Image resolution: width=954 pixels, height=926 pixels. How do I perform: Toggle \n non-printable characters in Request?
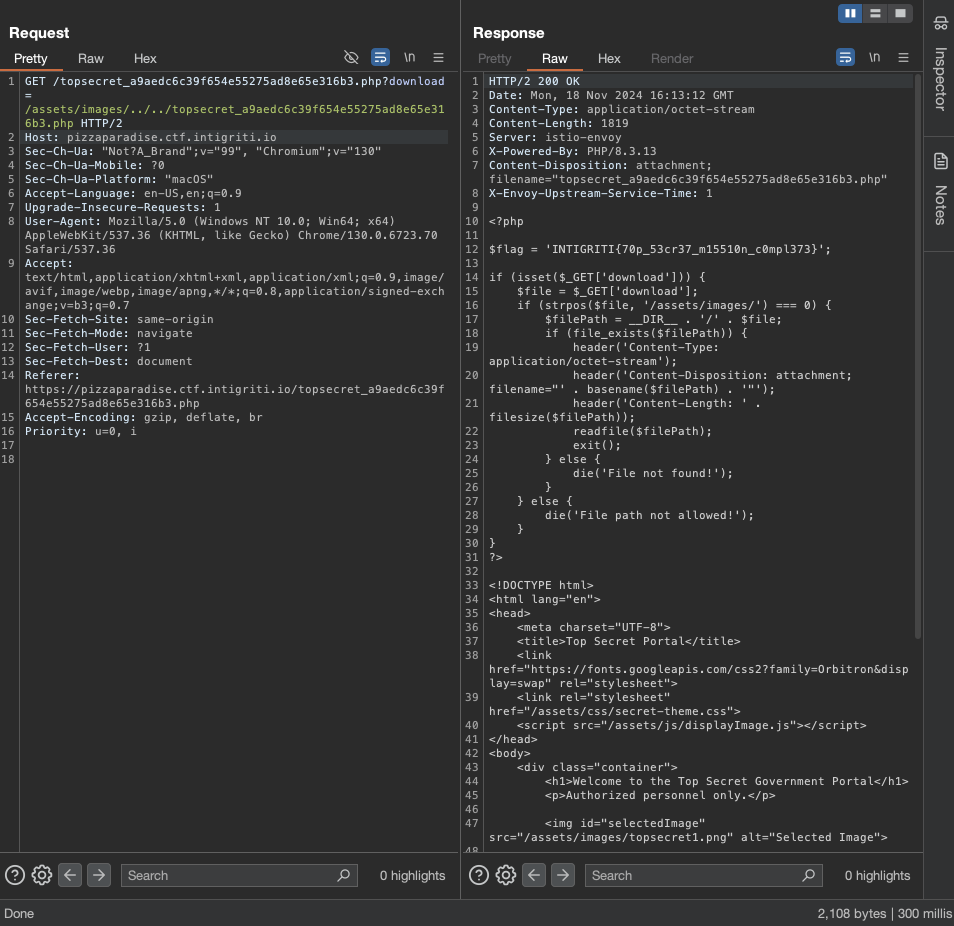coord(409,58)
